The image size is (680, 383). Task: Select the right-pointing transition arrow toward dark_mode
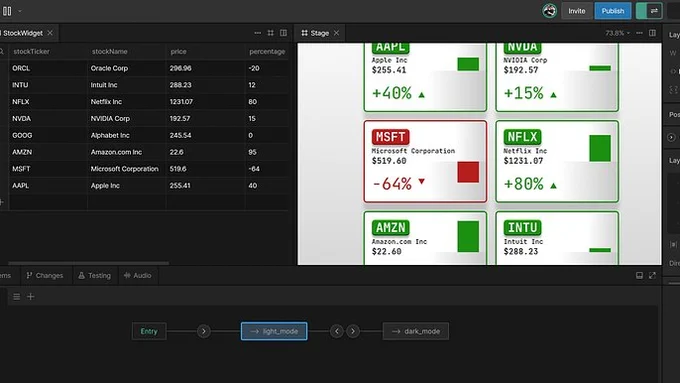click(x=353, y=331)
